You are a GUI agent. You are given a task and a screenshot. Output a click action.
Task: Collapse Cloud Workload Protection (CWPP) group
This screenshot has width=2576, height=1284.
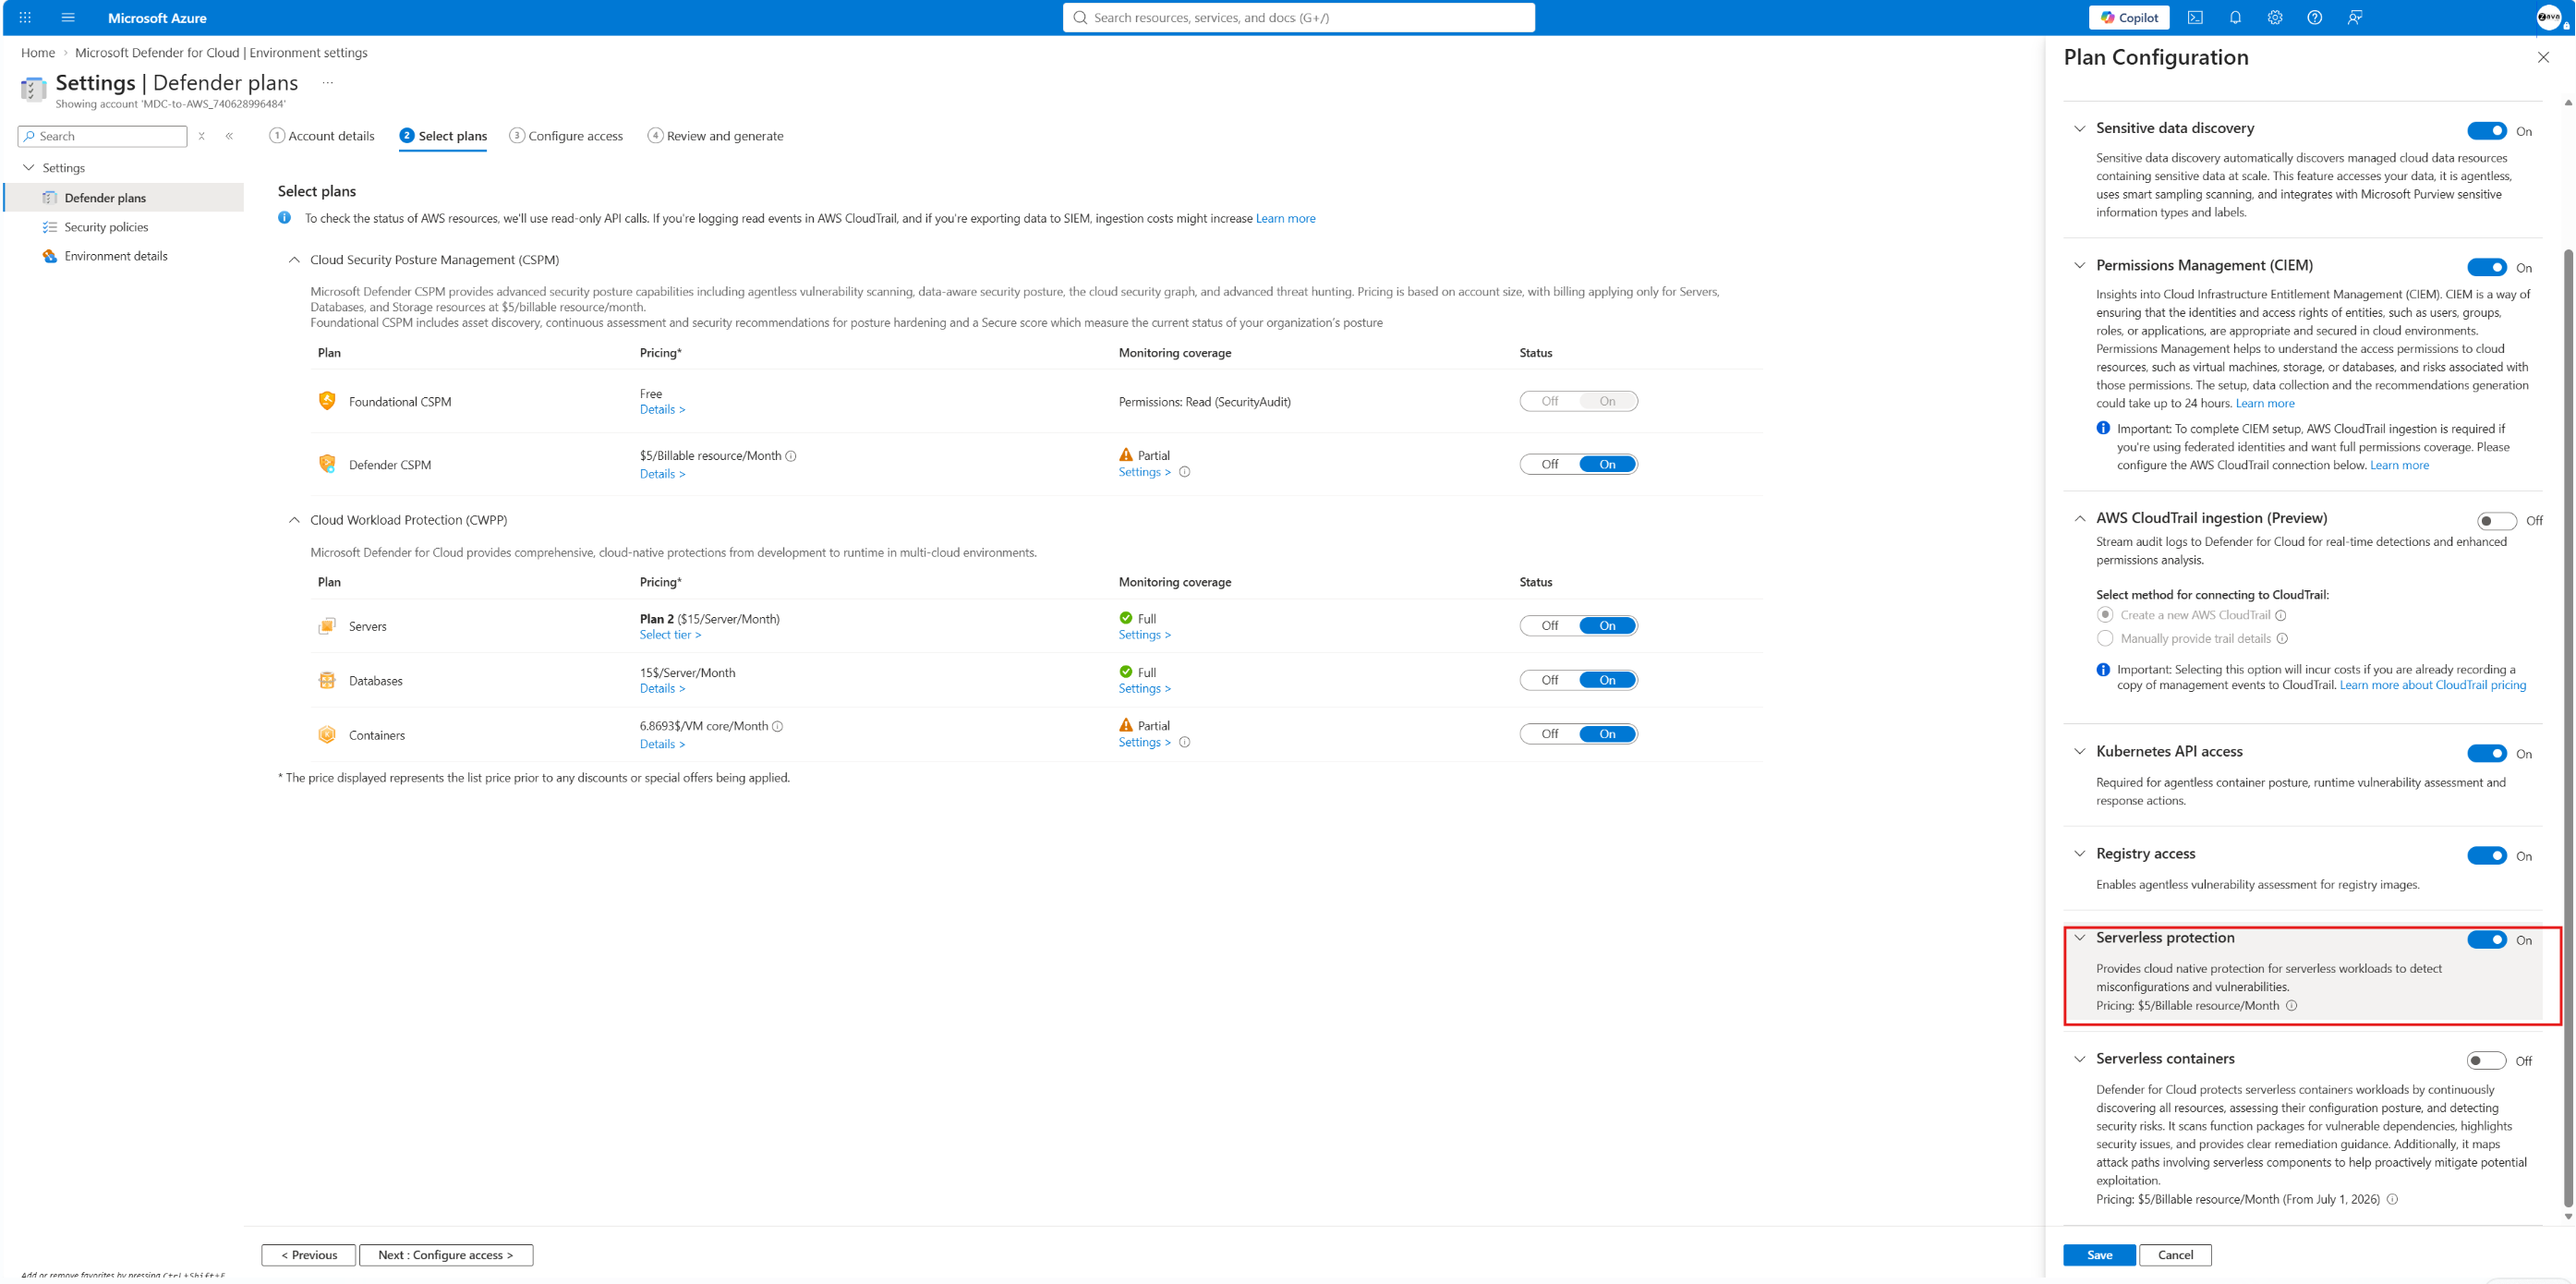pyautogui.click(x=294, y=520)
